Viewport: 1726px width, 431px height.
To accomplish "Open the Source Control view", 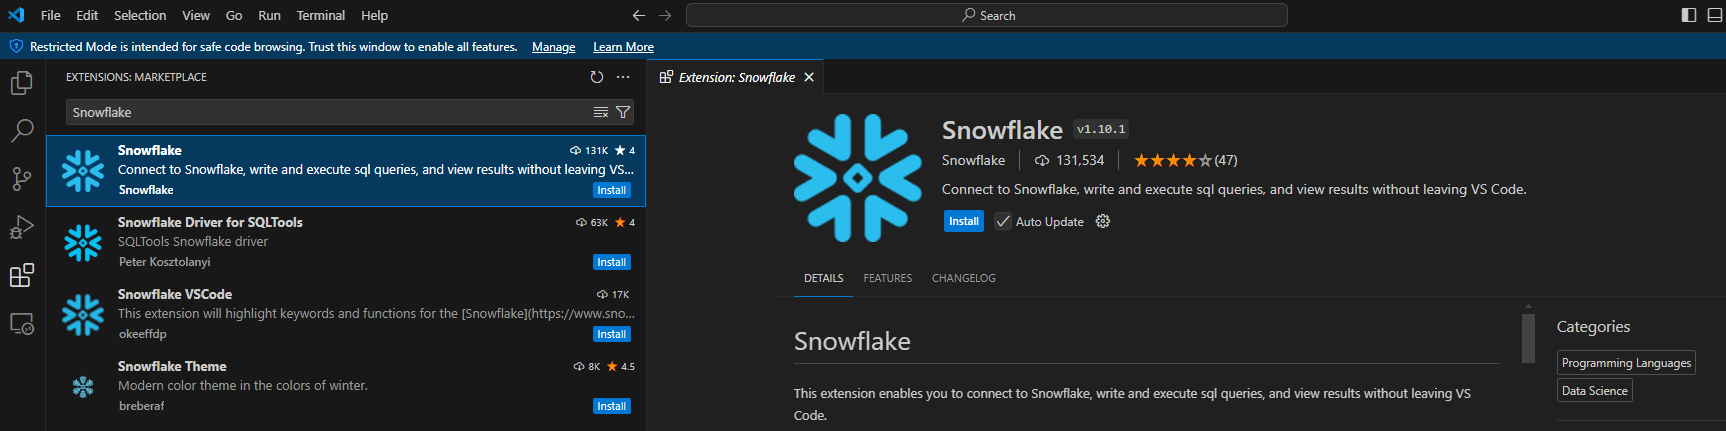I will point(21,179).
